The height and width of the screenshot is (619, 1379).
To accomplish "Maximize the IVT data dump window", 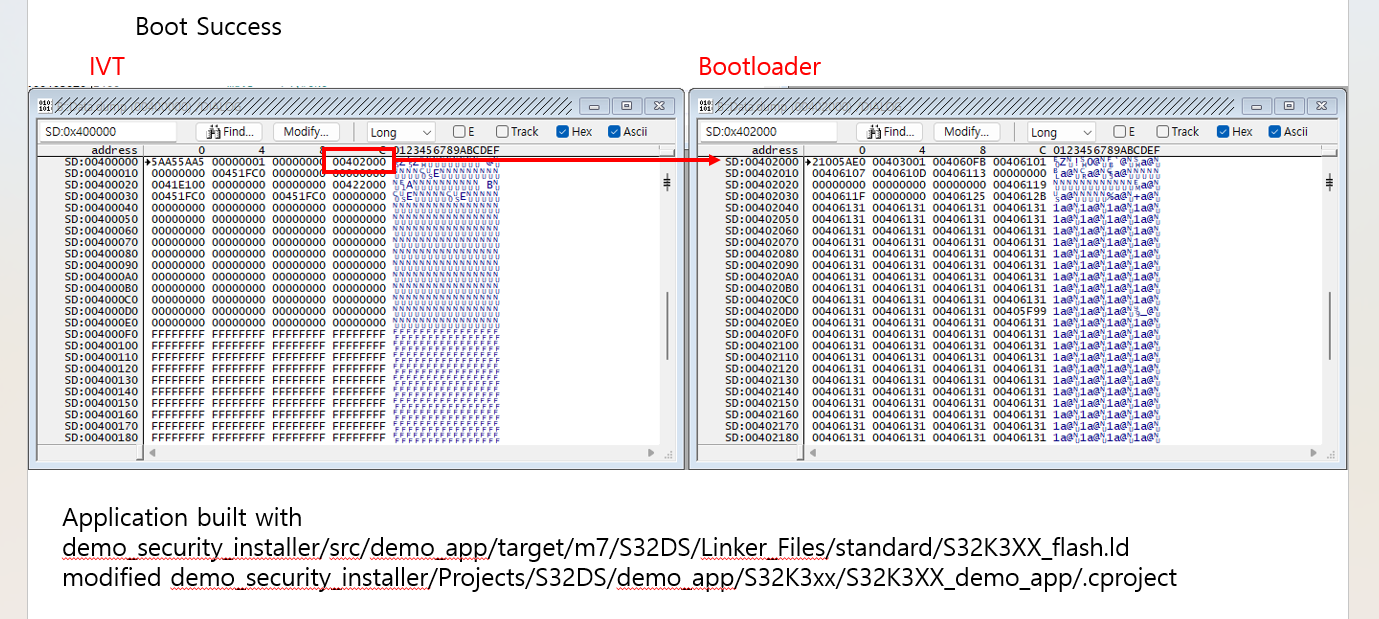I will 627,106.
